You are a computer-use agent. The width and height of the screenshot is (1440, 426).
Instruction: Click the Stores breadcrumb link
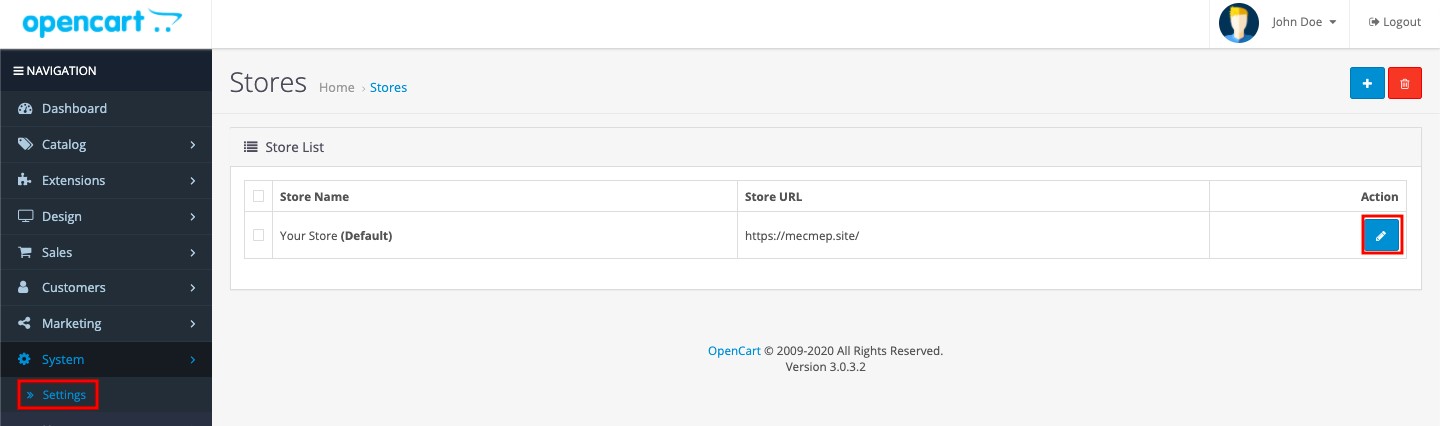[x=388, y=87]
